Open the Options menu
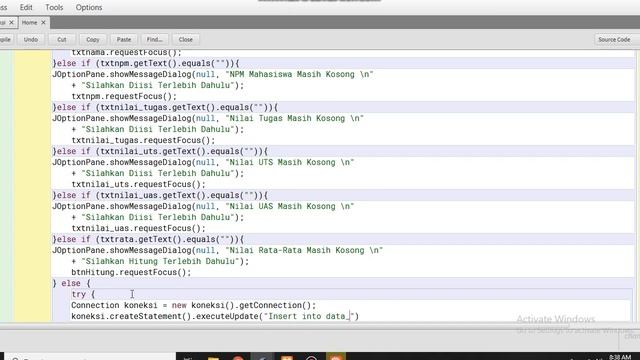The height and width of the screenshot is (360, 640). [89, 7]
